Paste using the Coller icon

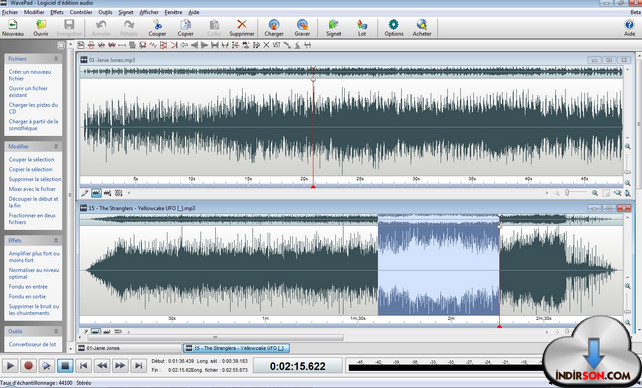(x=214, y=27)
